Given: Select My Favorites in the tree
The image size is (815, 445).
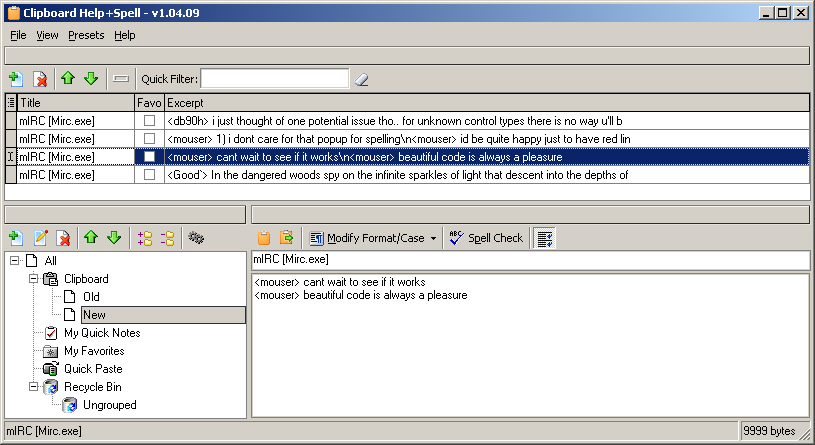Looking at the screenshot, I should tap(94, 351).
